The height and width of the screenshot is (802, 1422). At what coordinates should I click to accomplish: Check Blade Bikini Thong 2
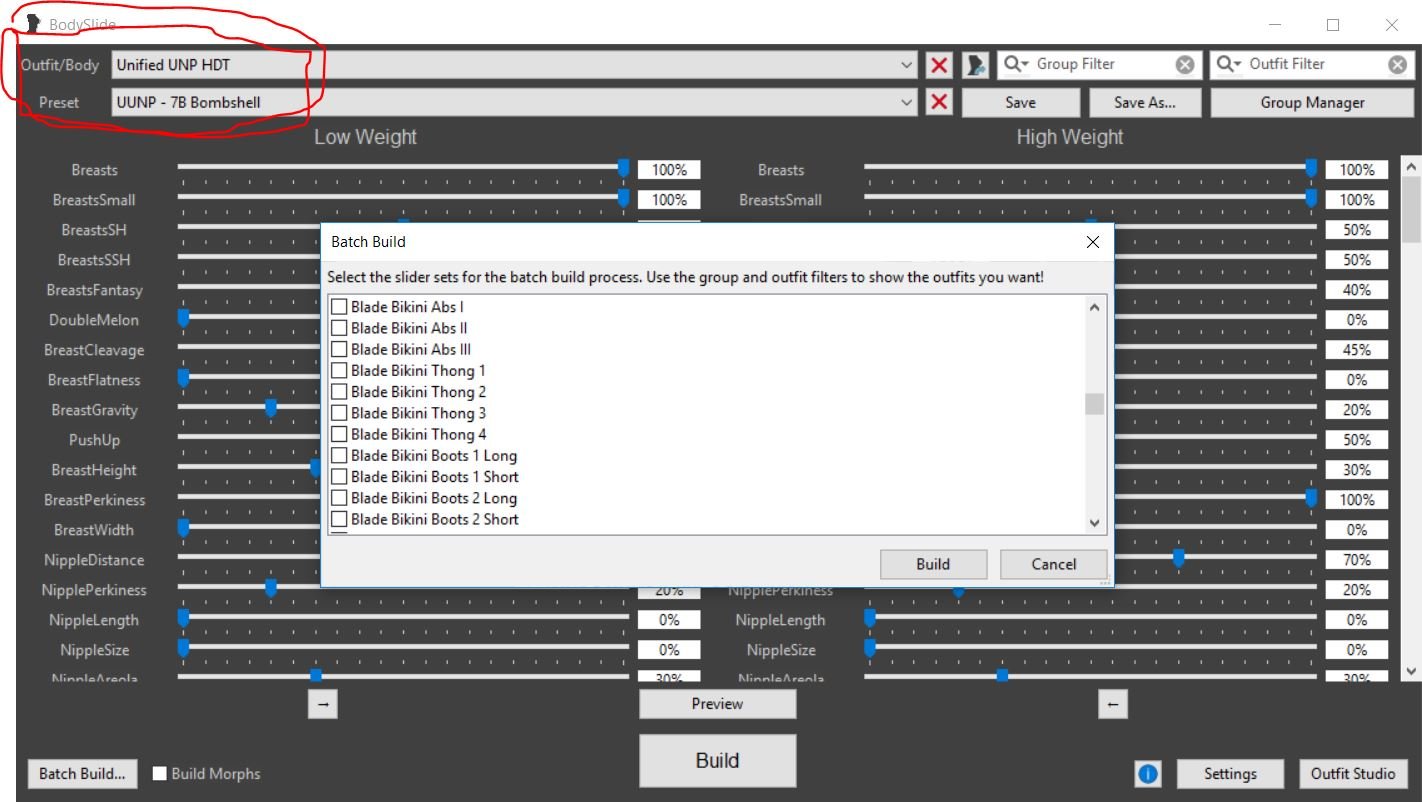point(339,392)
